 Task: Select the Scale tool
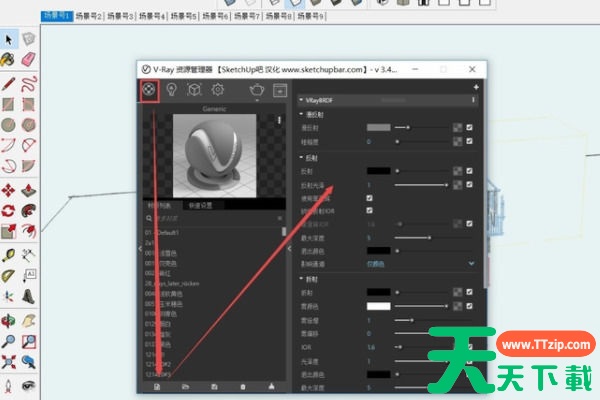pyautogui.click(x=8, y=231)
